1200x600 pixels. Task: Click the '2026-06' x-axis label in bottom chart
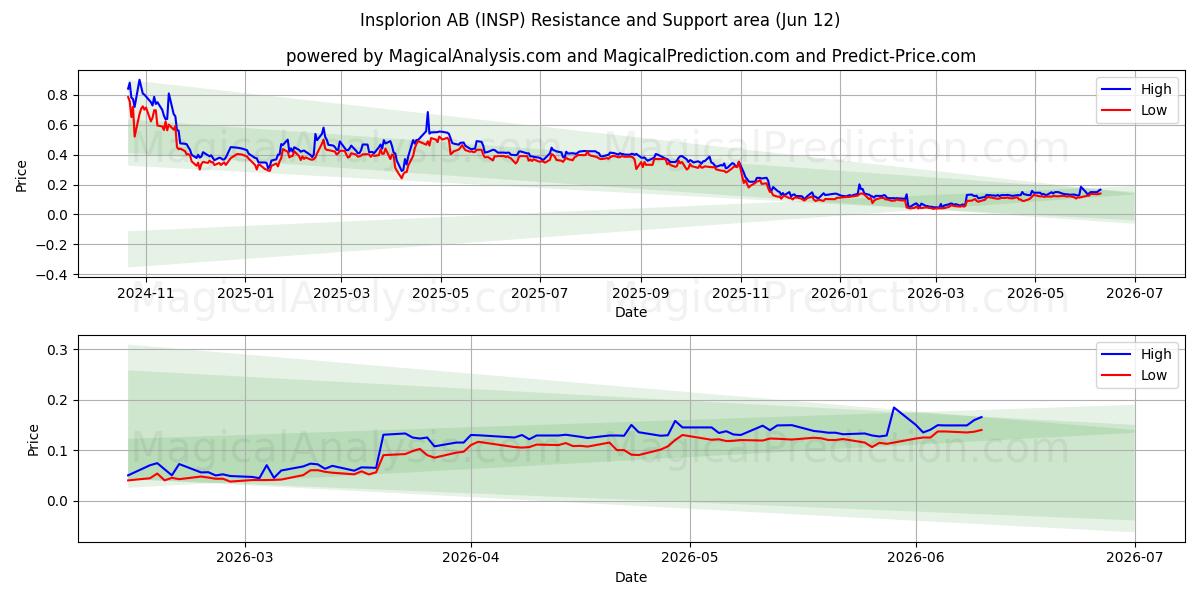pos(917,558)
